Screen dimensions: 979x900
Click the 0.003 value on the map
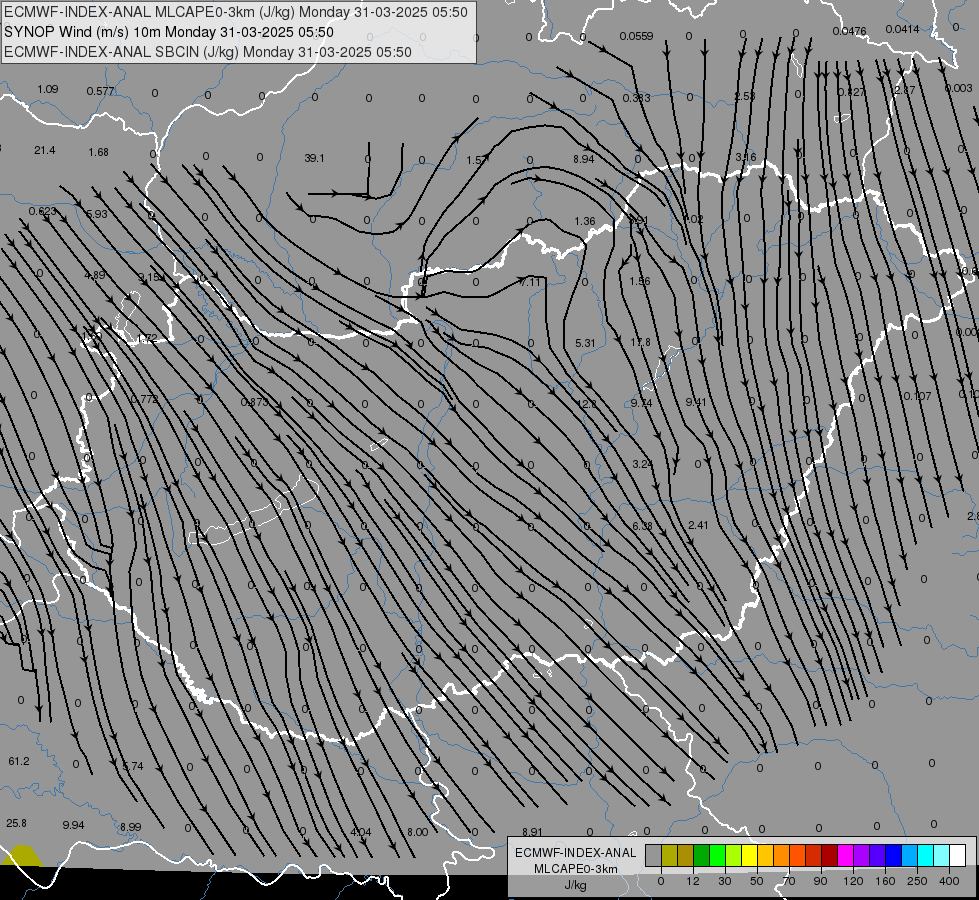pyautogui.click(x=958, y=88)
